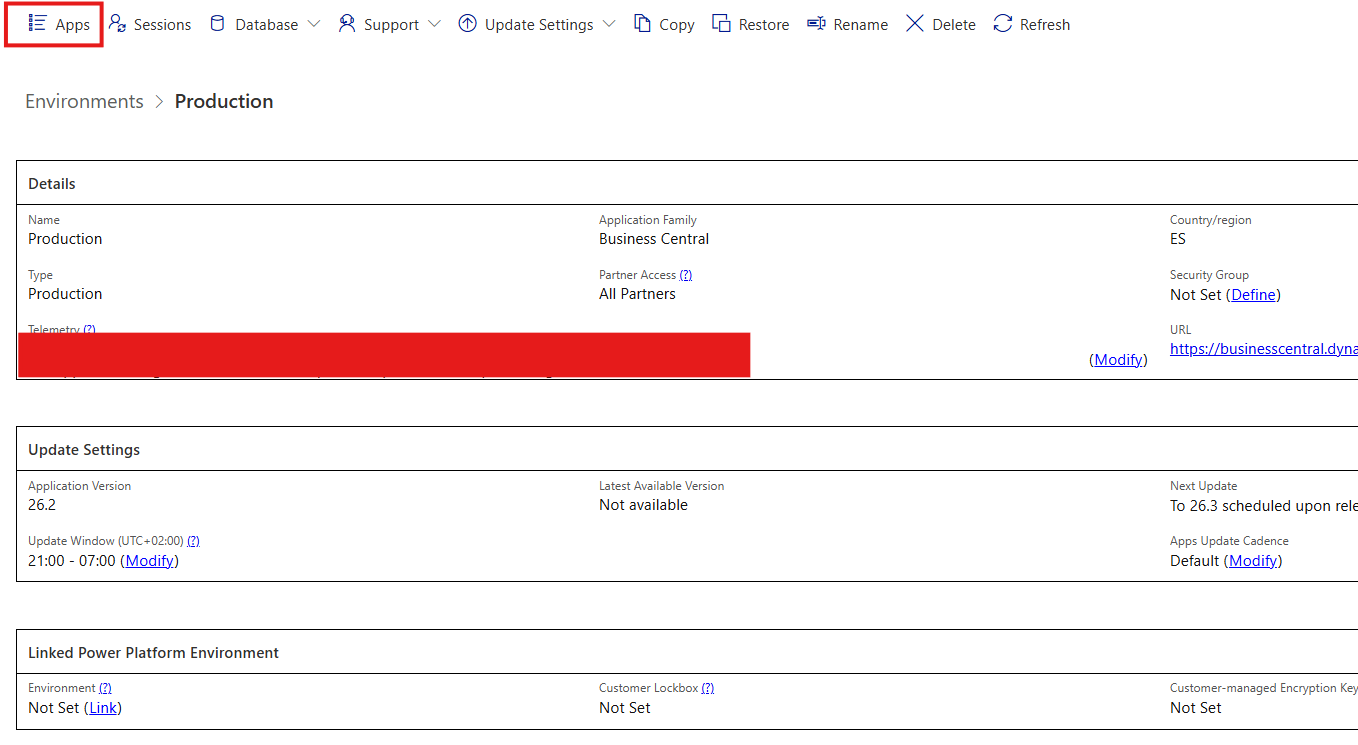Click the Copy environment icon

[642, 23]
